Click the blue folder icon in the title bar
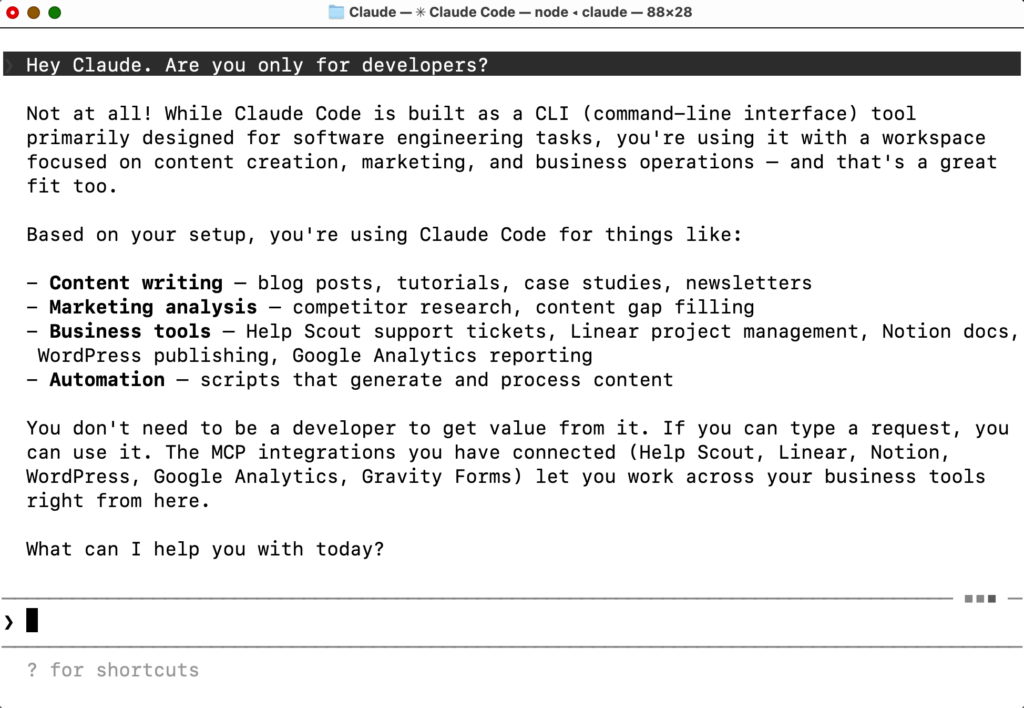The image size is (1024, 708). pos(336,12)
